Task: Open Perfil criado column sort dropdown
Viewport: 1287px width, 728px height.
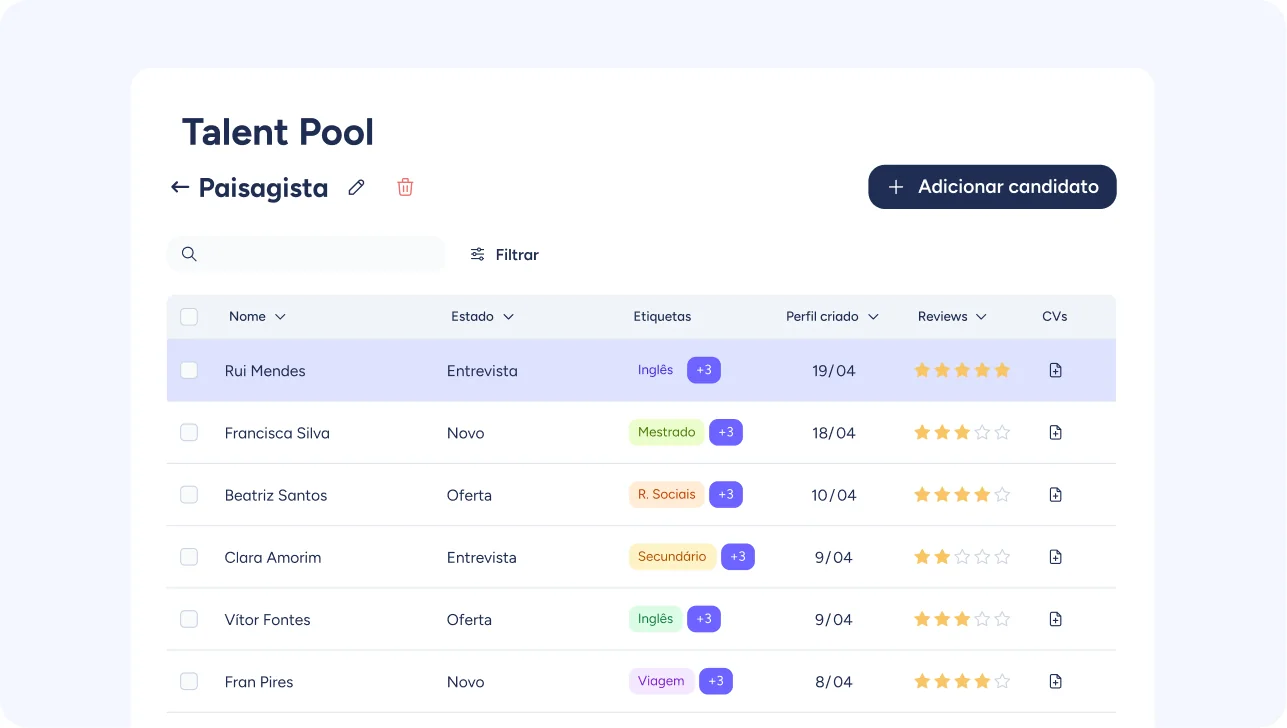Action: click(873, 317)
